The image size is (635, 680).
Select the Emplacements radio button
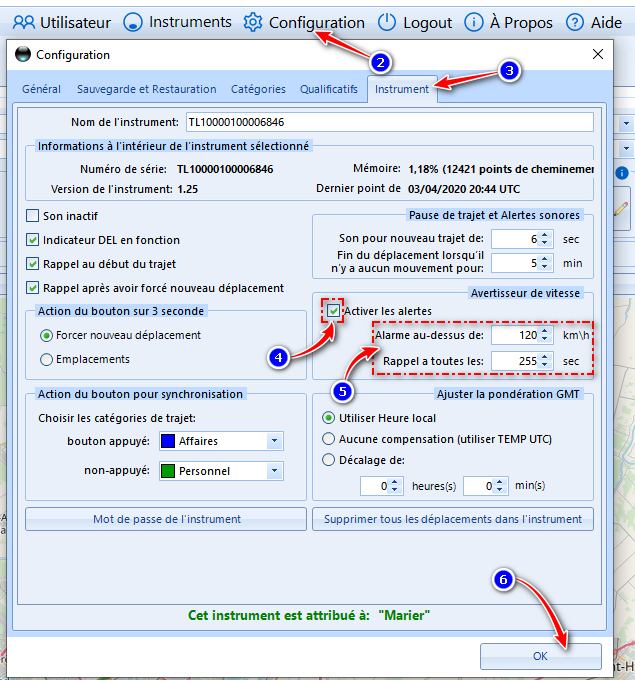coord(46,360)
